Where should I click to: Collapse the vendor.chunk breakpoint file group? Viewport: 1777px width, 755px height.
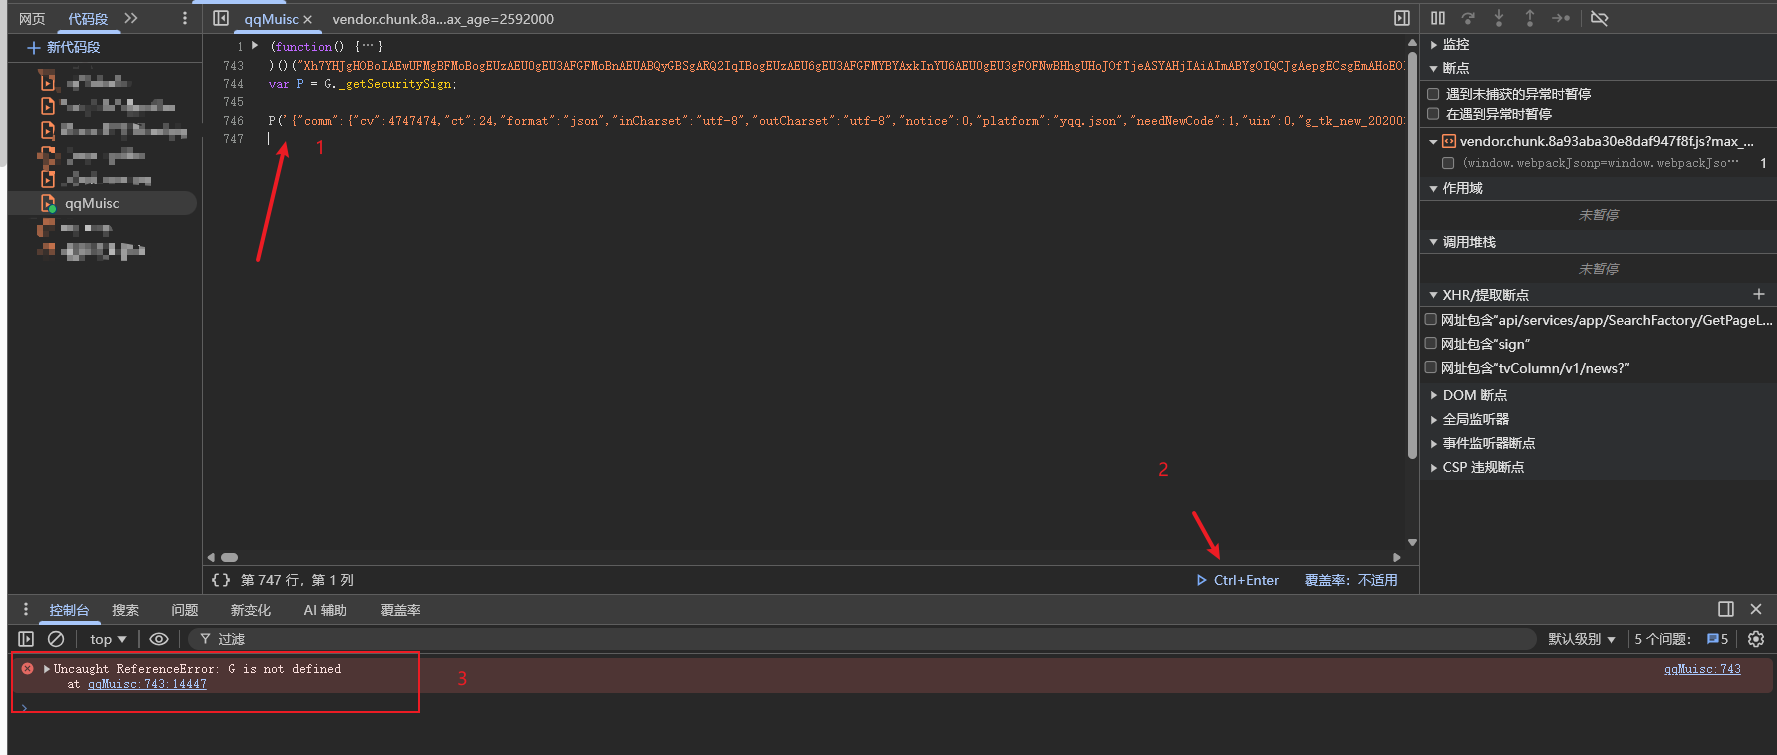coord(1434,142)
